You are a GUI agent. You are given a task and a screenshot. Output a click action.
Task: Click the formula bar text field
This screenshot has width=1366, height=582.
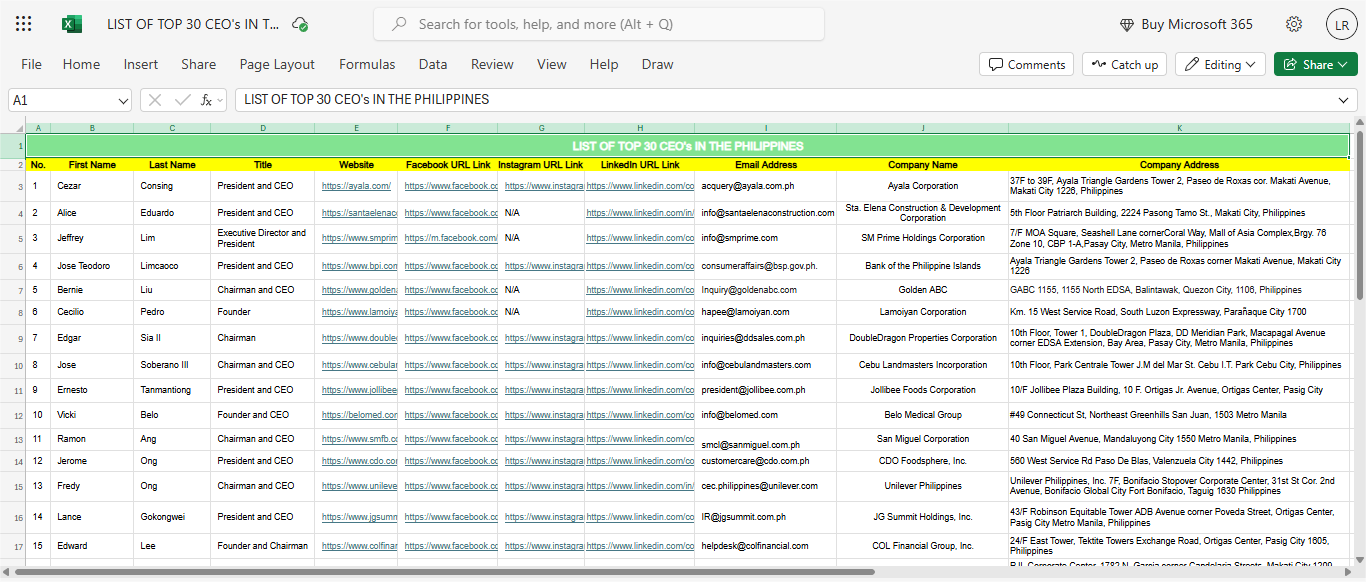(x=785, y=100)
